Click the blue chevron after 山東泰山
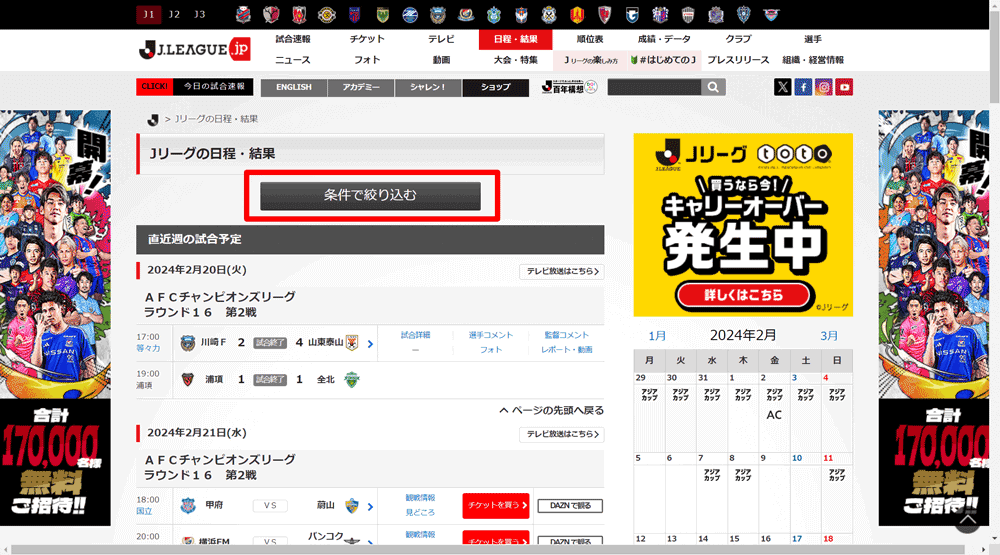The height and width of the screenshot is (555, 1000). pos(370,344)
